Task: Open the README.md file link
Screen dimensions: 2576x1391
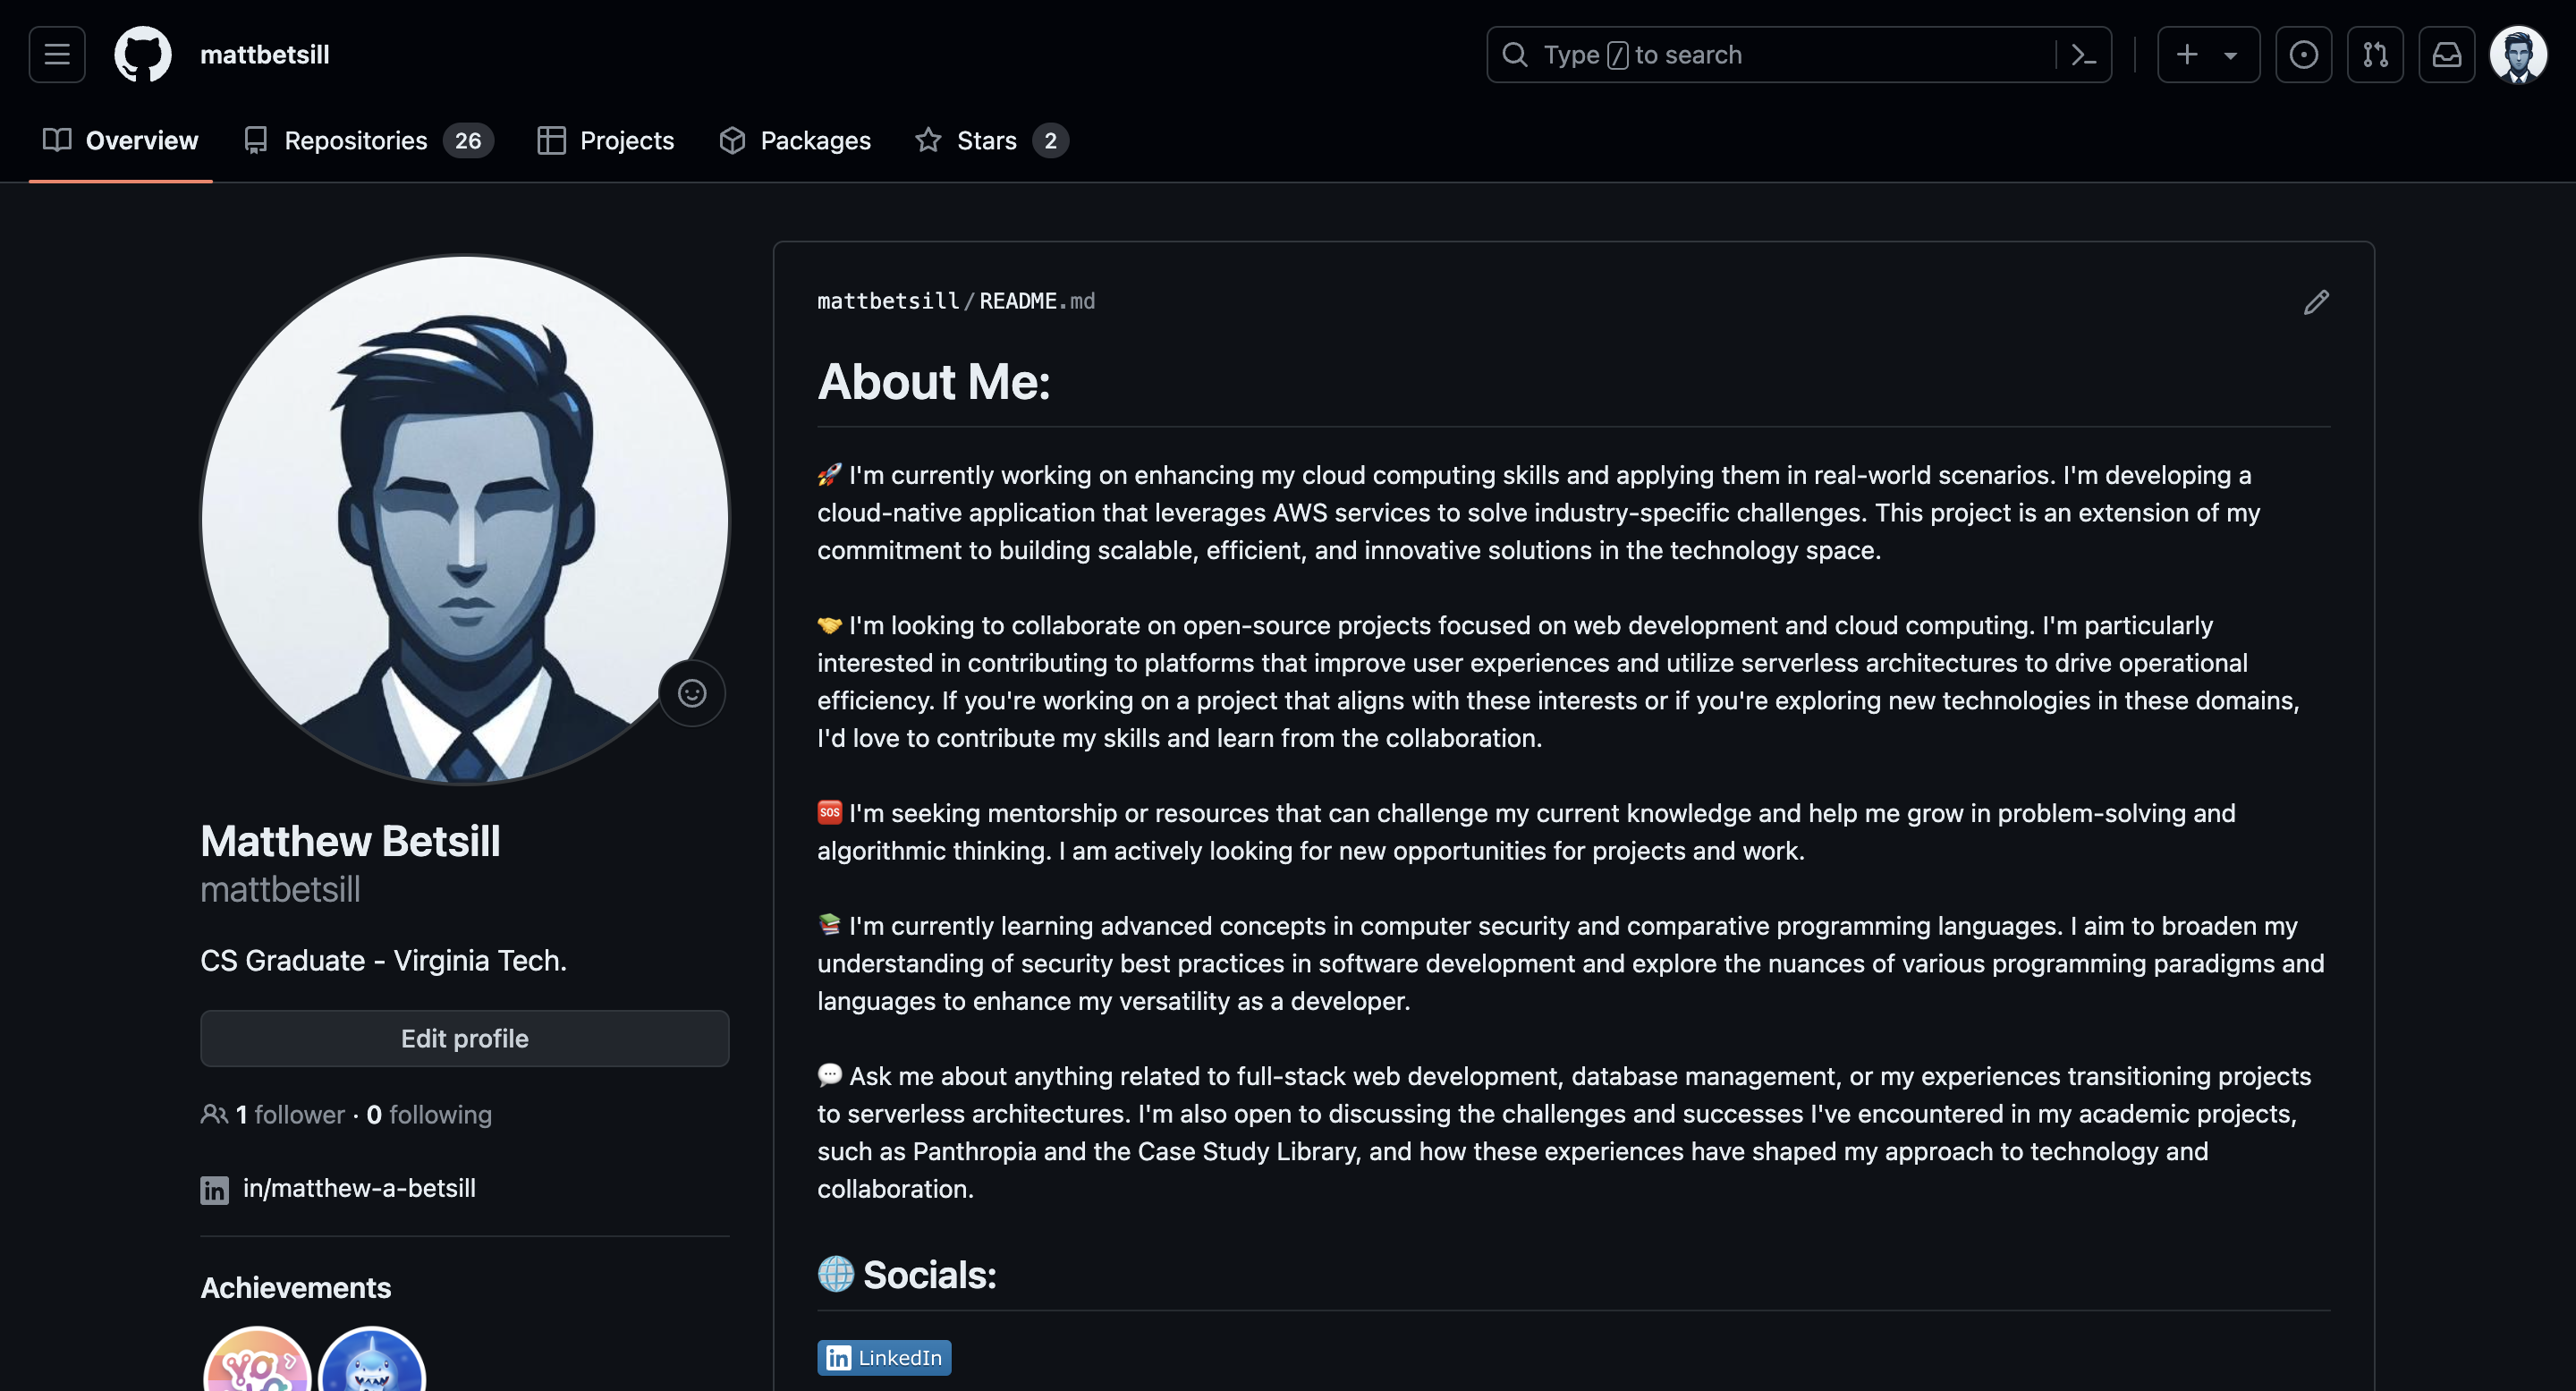Action: point(1037,301)
